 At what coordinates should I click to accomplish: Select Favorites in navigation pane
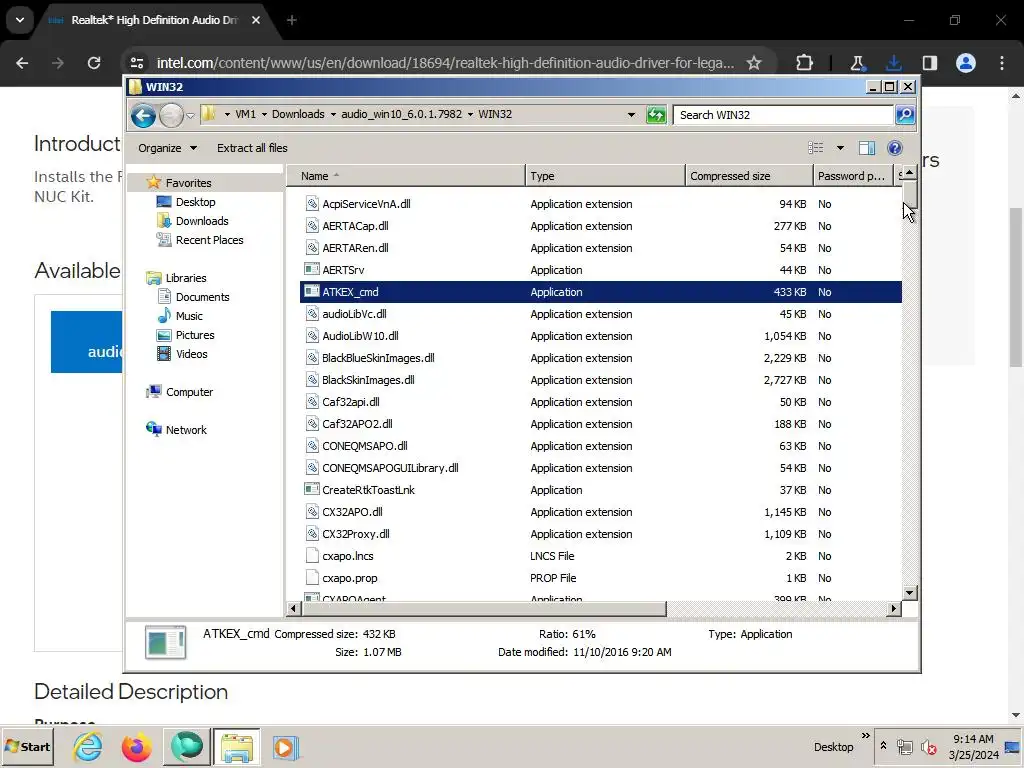tap(188, 183)
